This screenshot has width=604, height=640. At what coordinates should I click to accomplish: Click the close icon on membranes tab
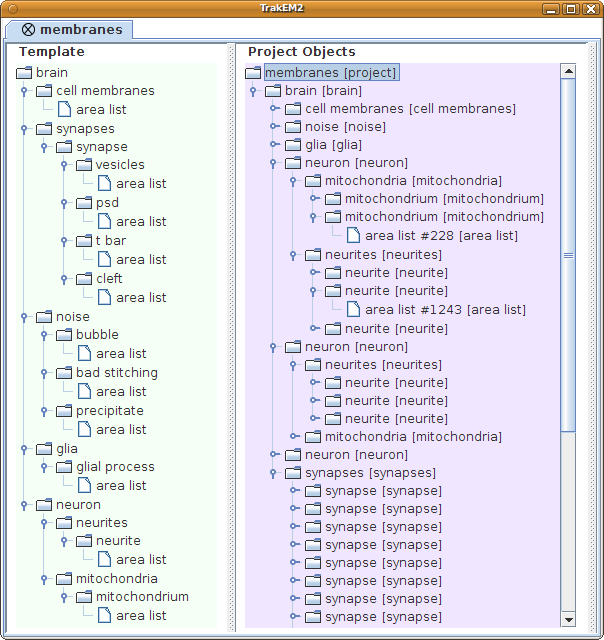(28, 30)
